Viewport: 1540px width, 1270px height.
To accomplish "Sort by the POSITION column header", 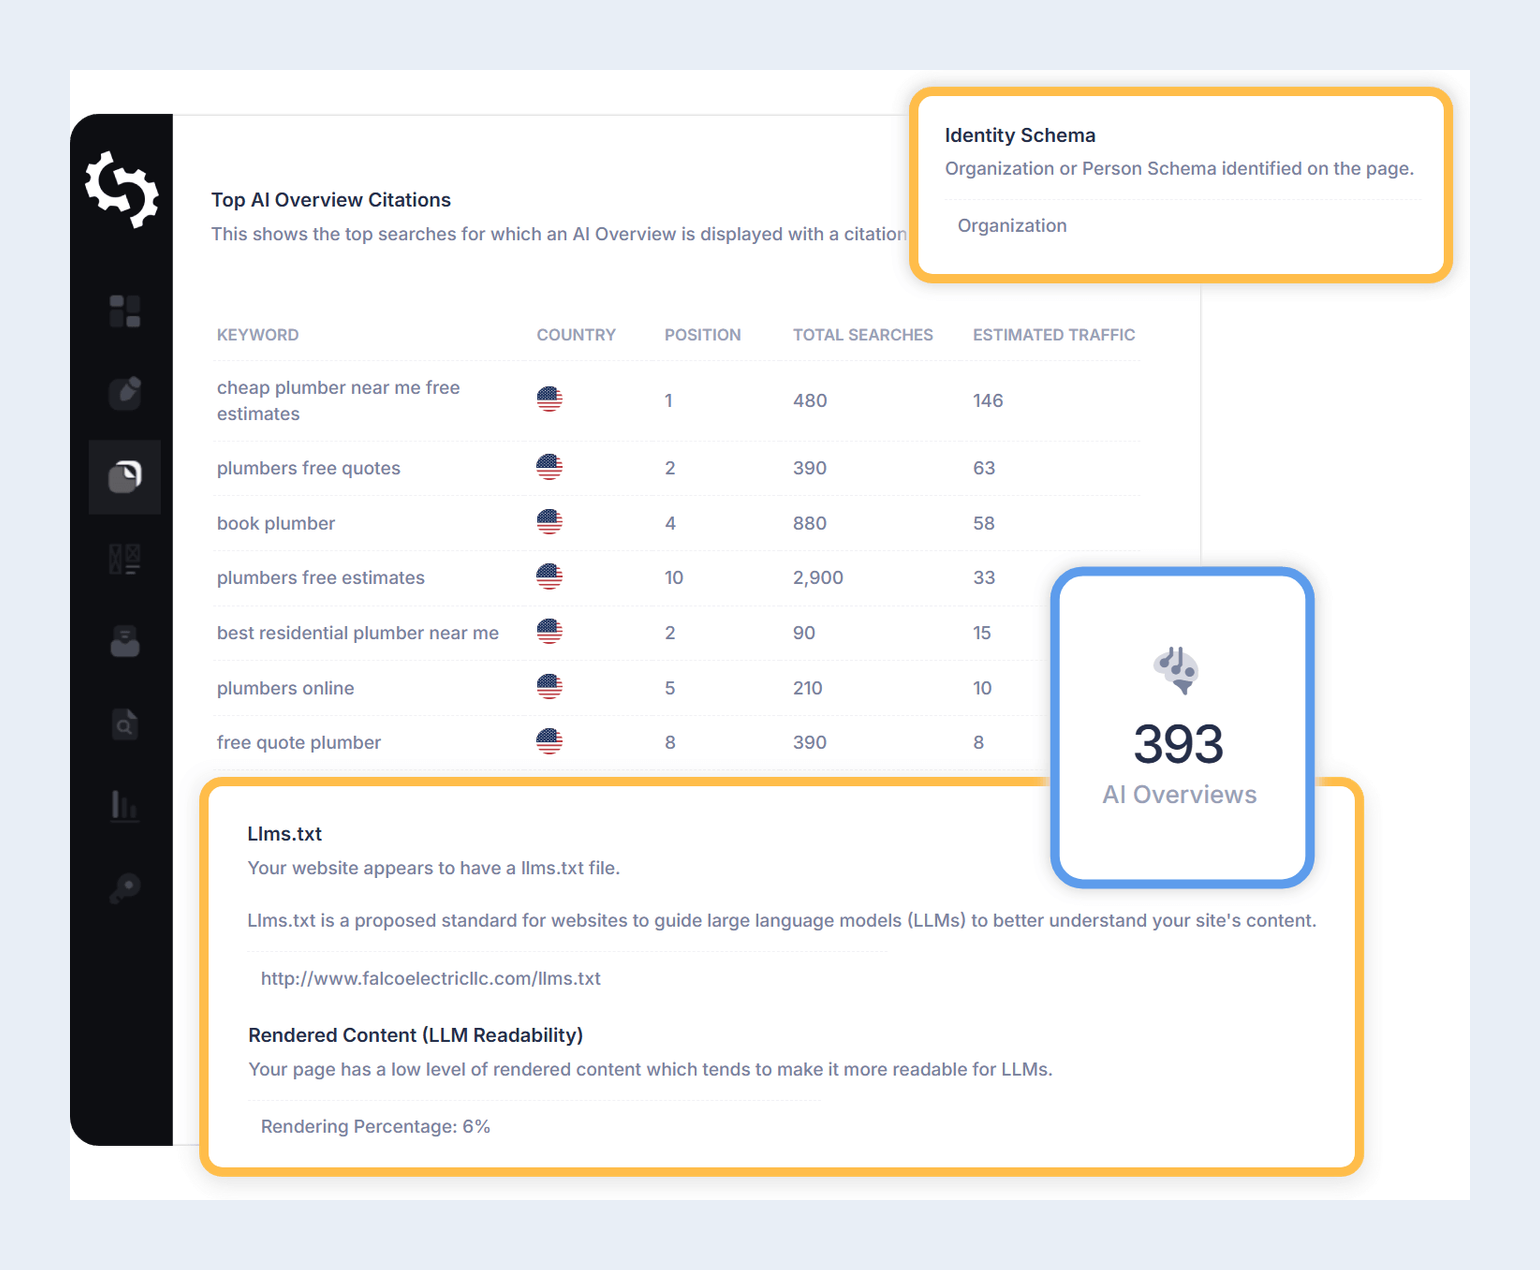I will point(703,335).
